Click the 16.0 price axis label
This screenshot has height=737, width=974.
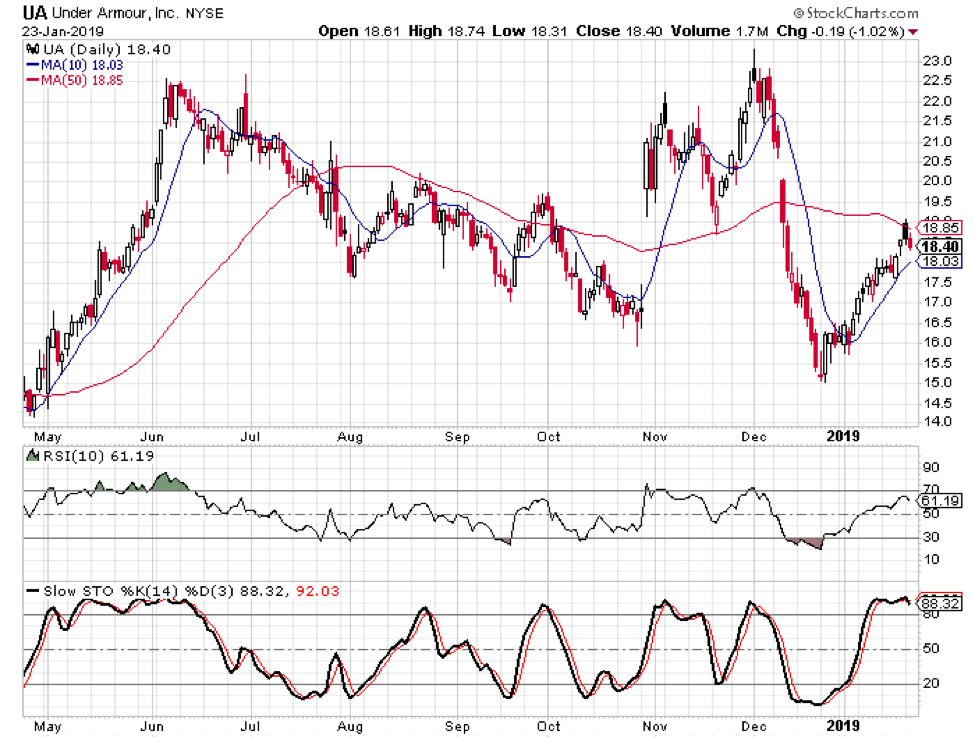click(x=937, y=342)
